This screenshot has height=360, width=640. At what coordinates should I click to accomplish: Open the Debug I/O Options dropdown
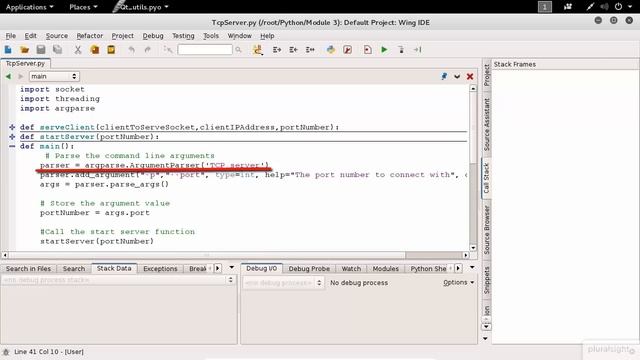459,282
